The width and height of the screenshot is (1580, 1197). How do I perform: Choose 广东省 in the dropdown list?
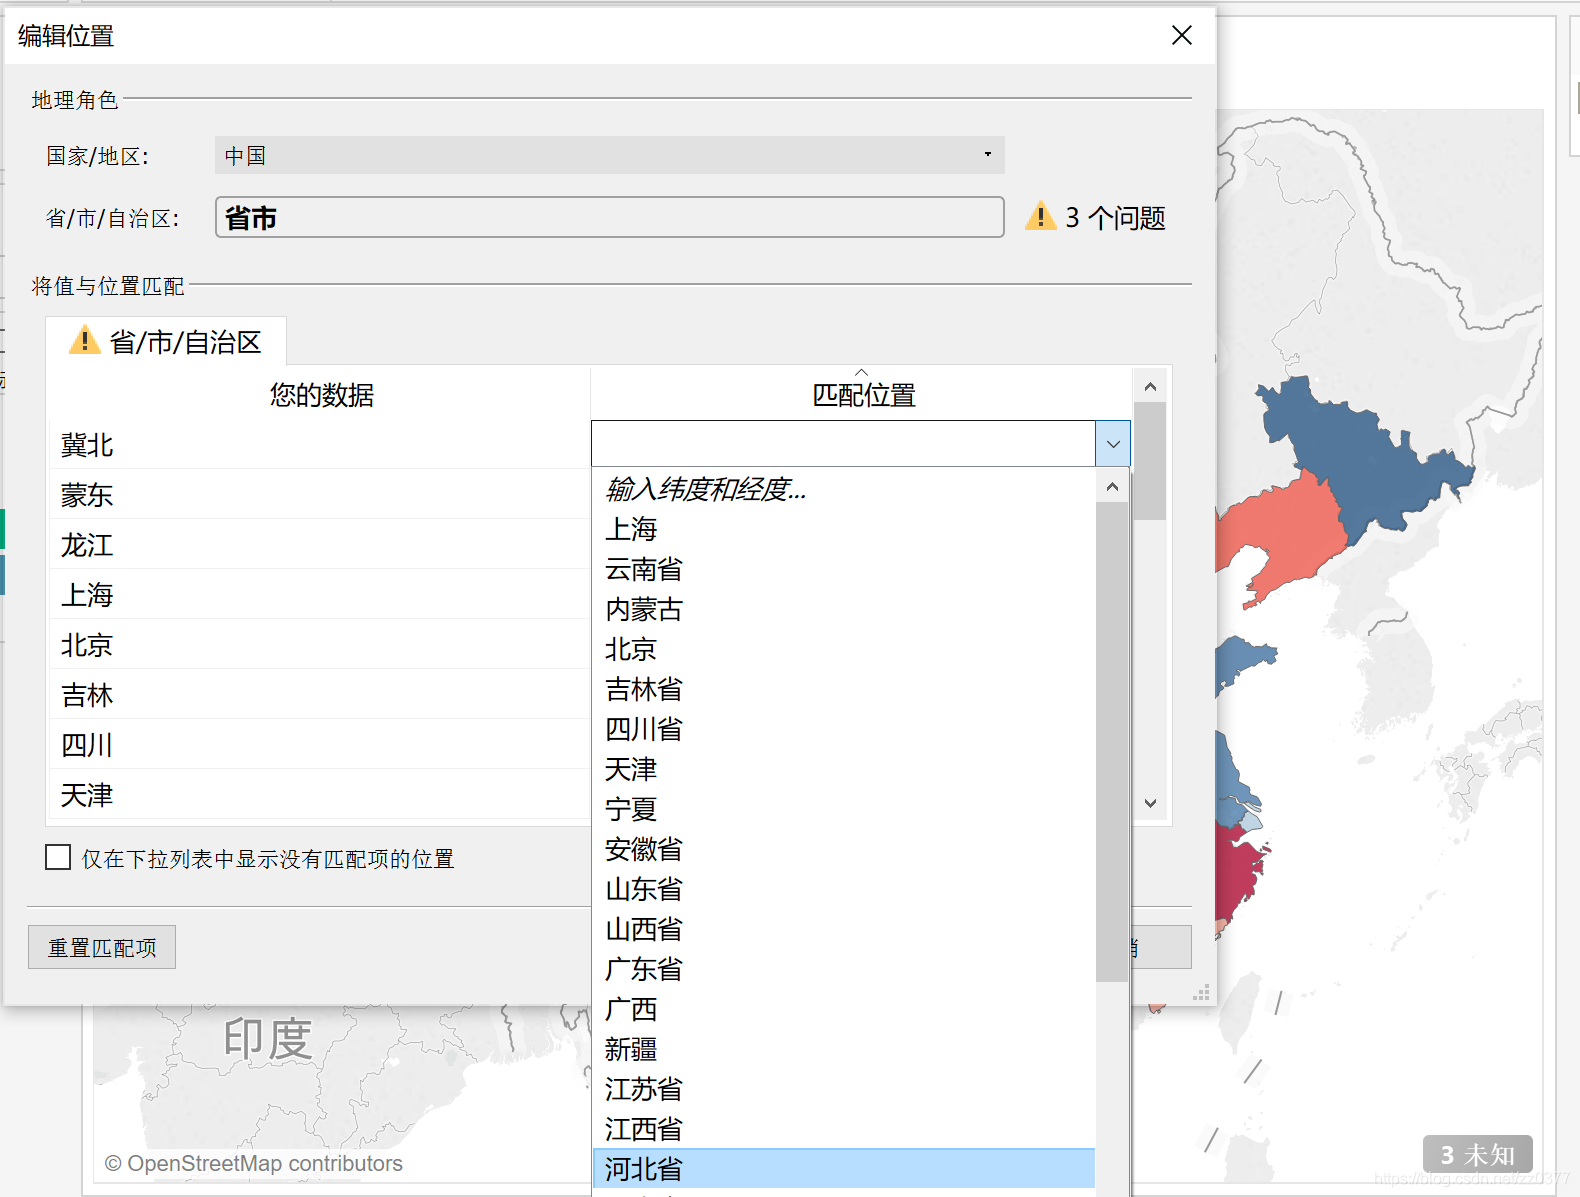coord(844,969)
